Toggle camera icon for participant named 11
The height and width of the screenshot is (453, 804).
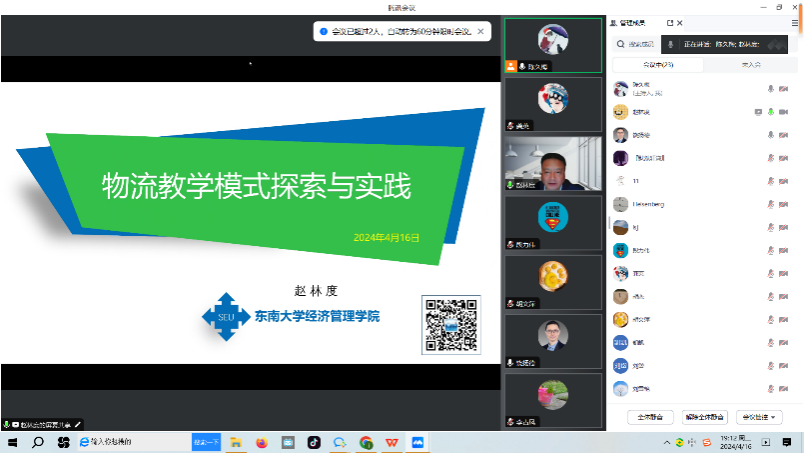(785, 181)
